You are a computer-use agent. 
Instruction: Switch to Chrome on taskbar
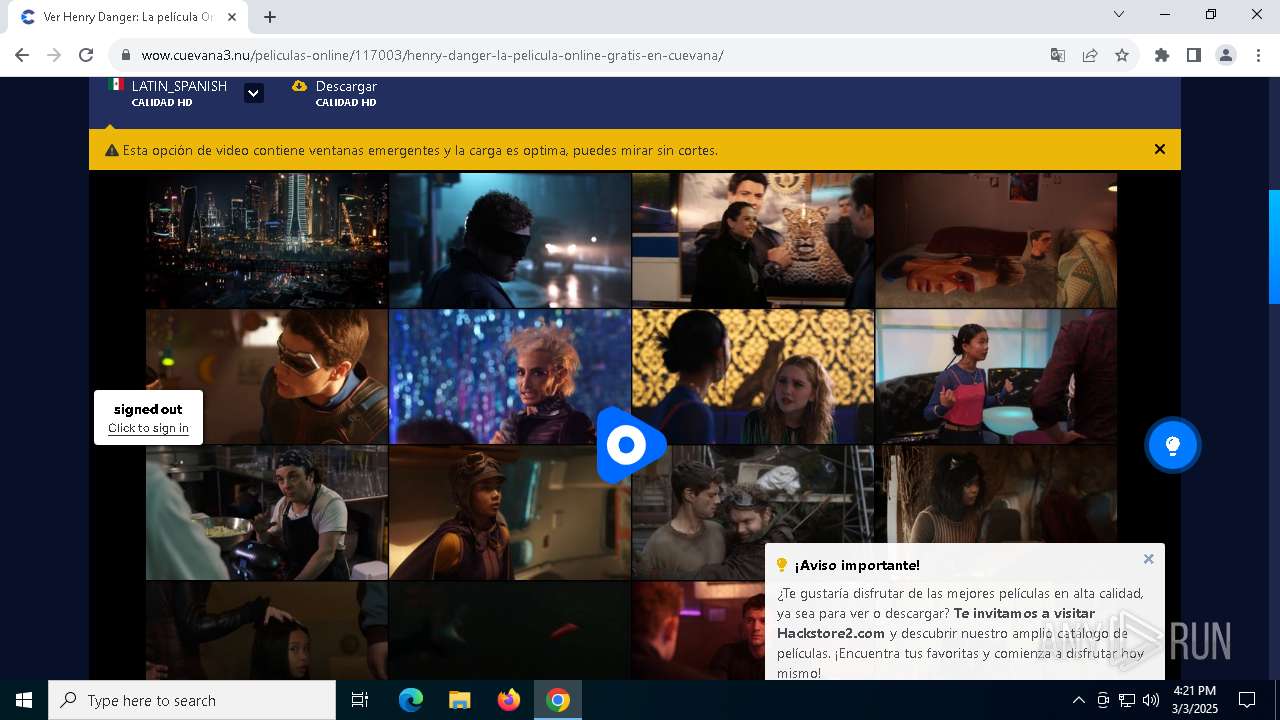[x=558, y=700]
